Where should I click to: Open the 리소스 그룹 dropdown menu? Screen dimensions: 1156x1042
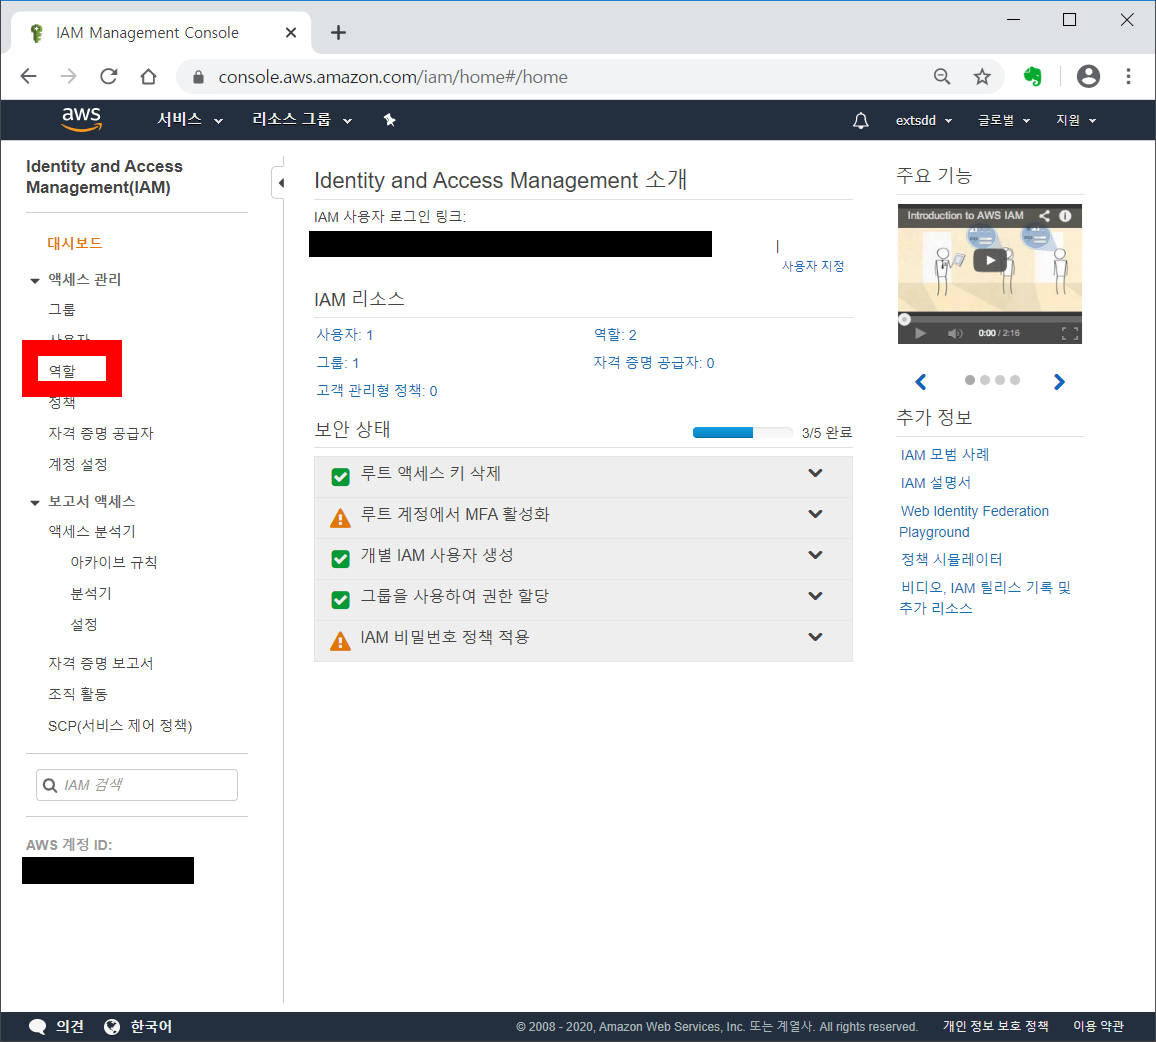coord(302,119)
